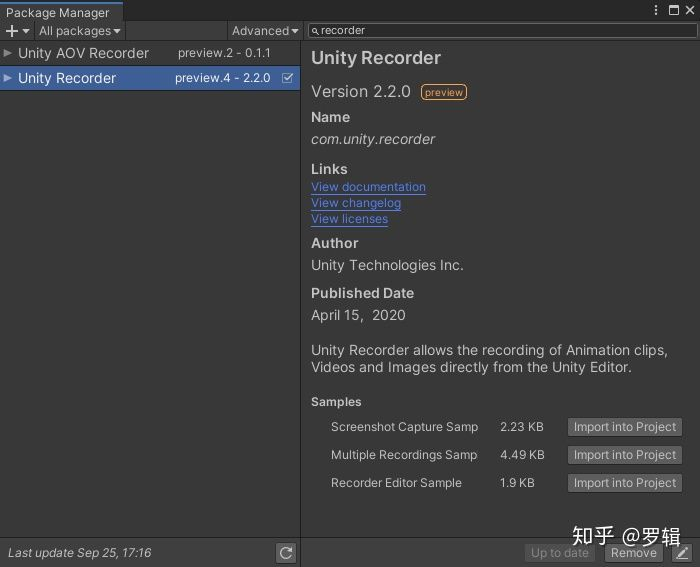Click the Last update Sep 25, 17:16 status
This screenshot has height=567, width=700.
click(x=80, y=553)
